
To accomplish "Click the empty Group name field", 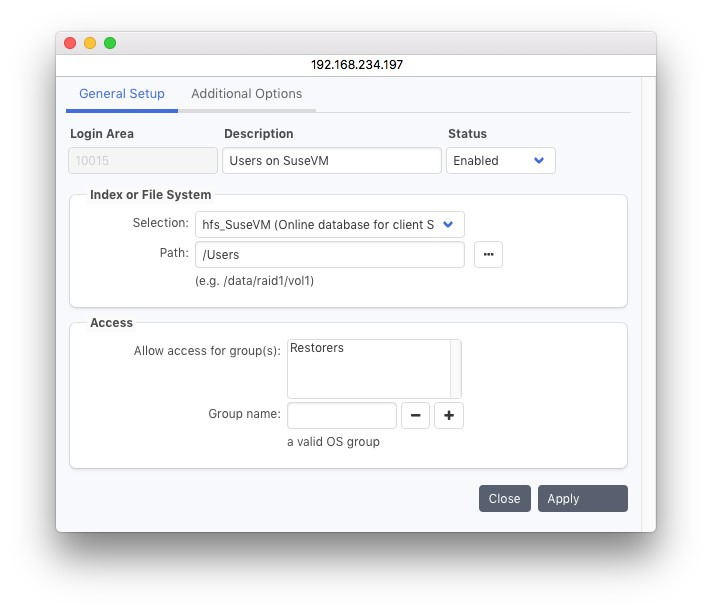I will pos(342,415).
